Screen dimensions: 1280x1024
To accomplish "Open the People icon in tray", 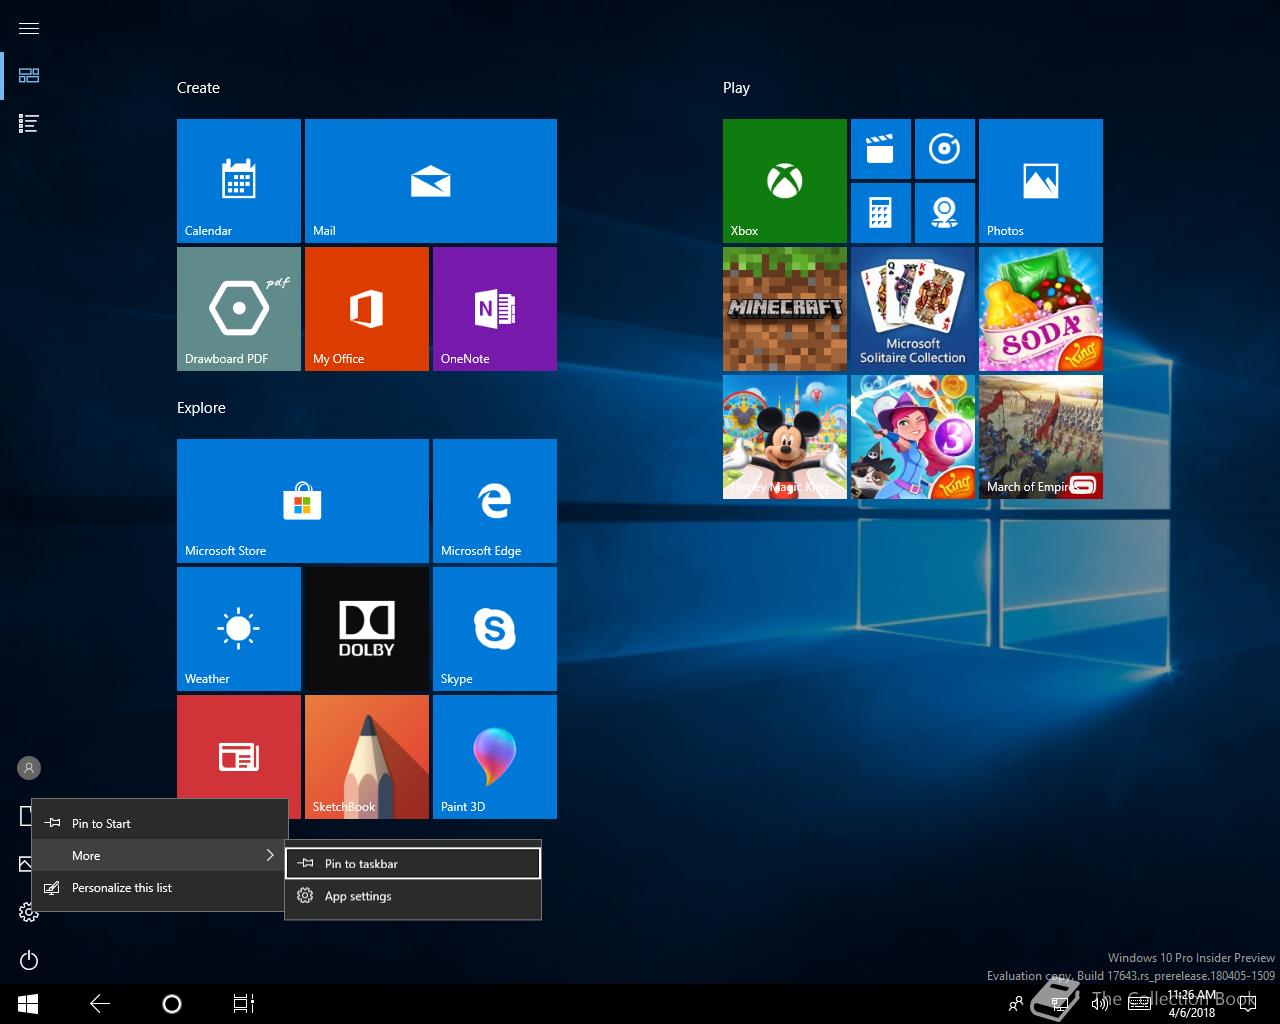I will 1016,1004.
